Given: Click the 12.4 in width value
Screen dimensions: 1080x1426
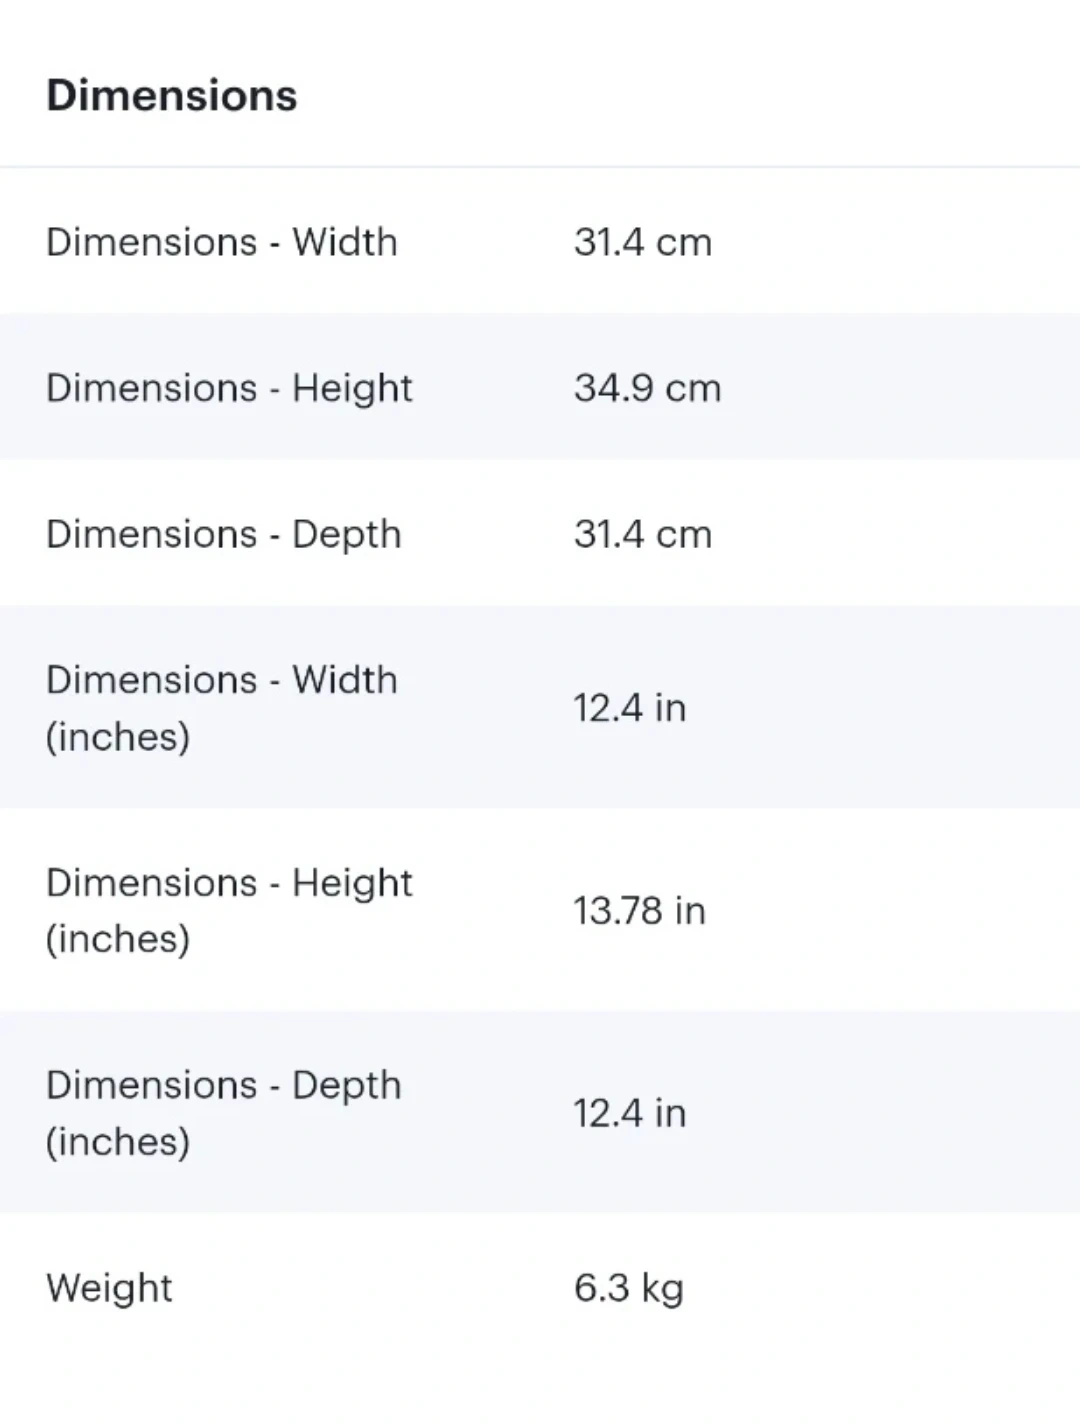Looking at the screenshot, I should click(629, 708).
